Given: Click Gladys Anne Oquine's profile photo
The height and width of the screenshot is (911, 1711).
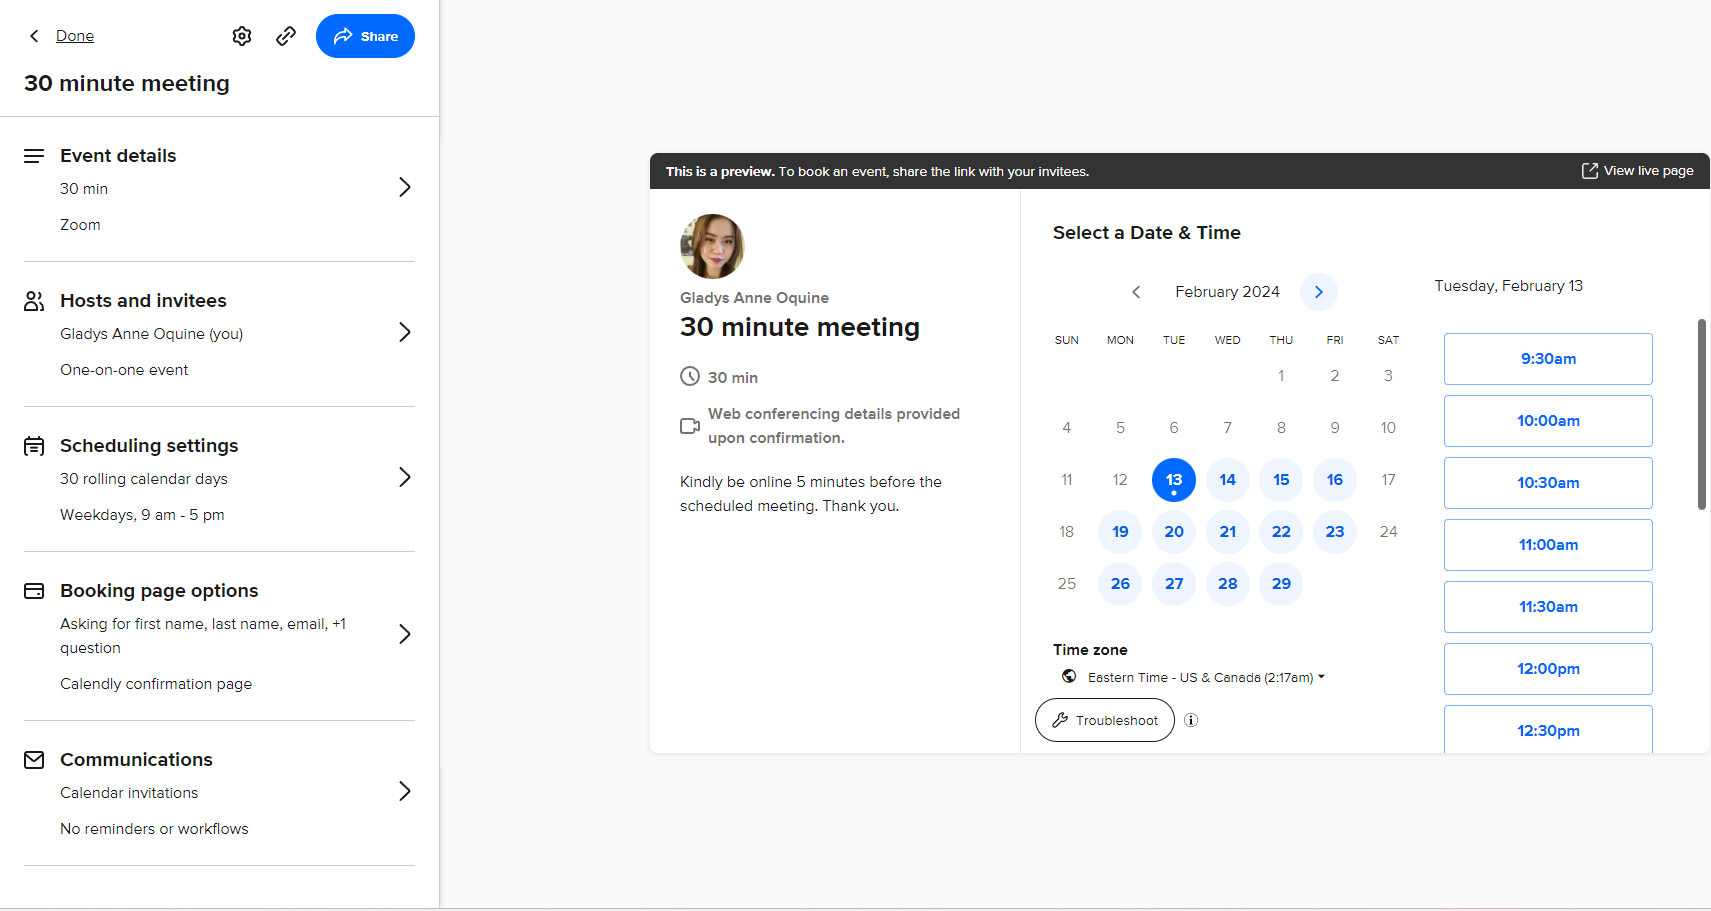Looking at the screenshot, I should point(712,246).
